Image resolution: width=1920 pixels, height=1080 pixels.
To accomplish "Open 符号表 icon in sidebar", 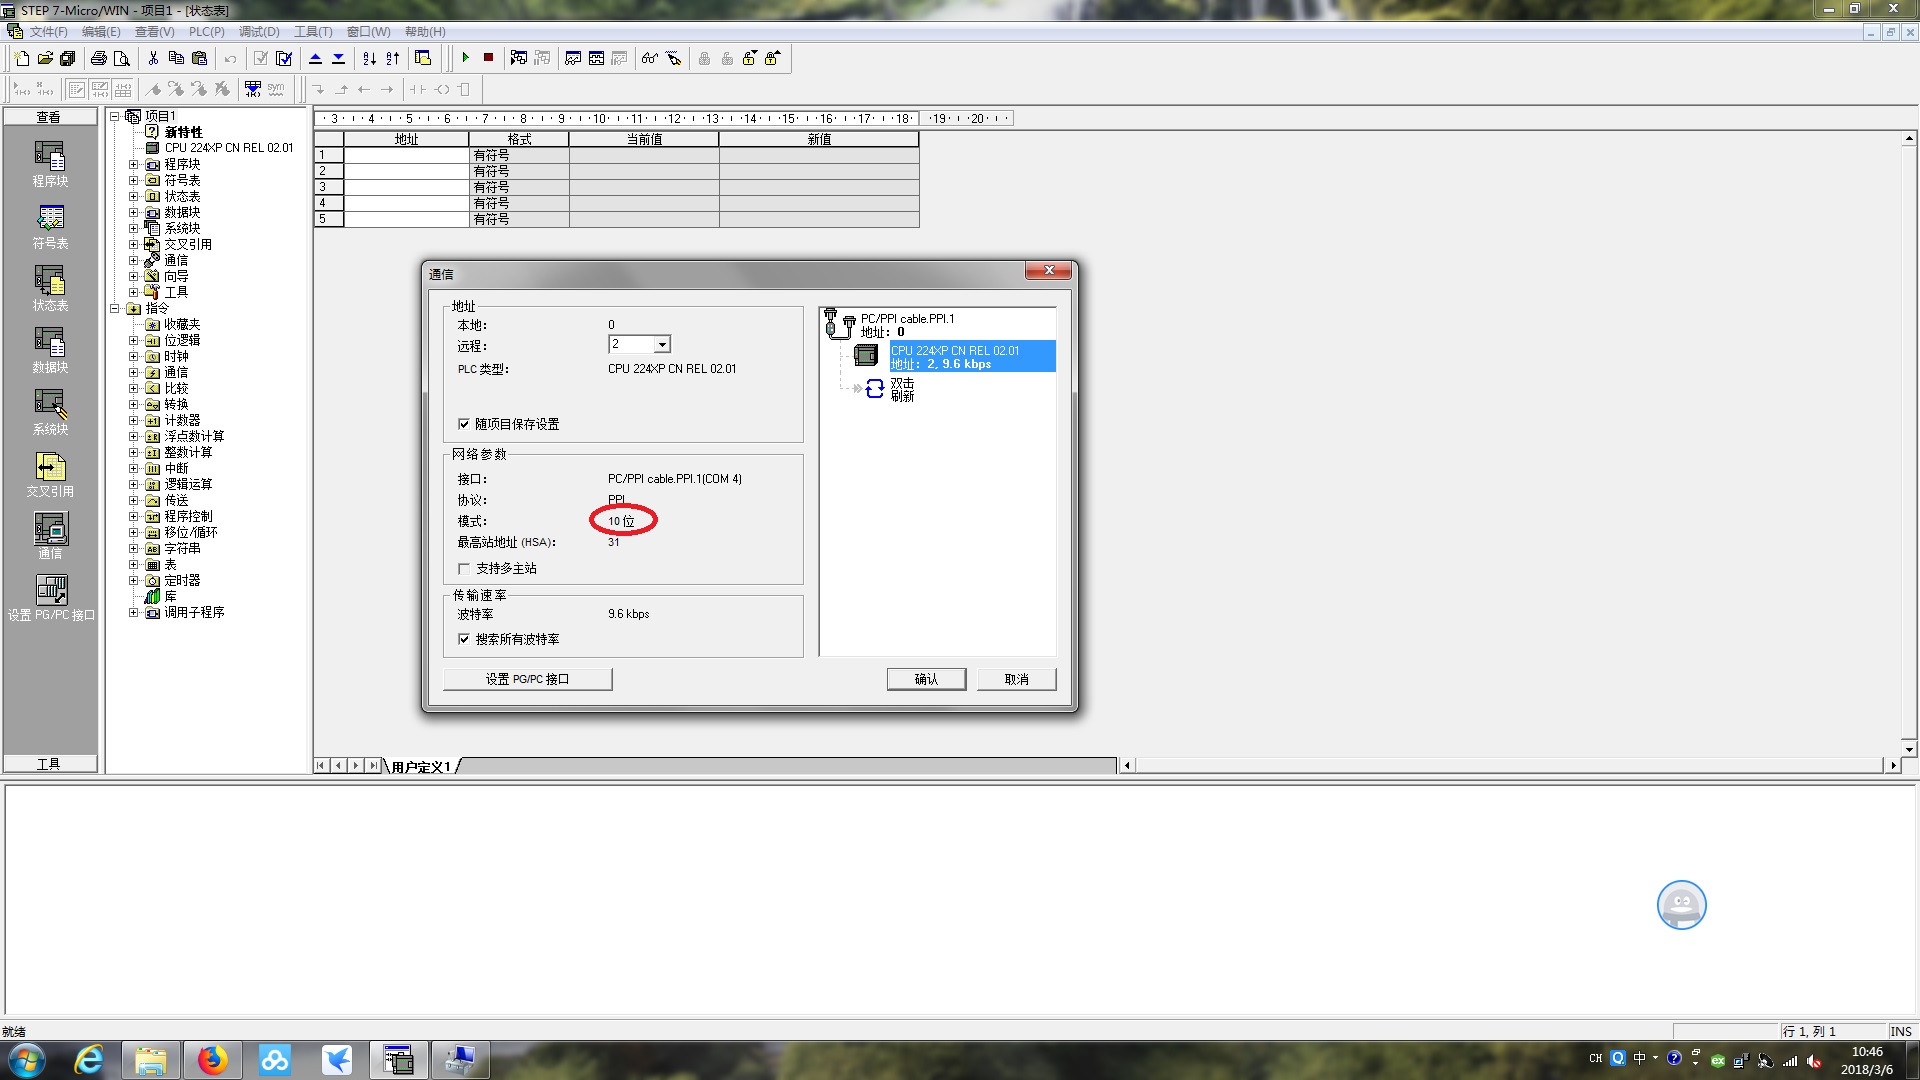I will click(x=50, y=218).
